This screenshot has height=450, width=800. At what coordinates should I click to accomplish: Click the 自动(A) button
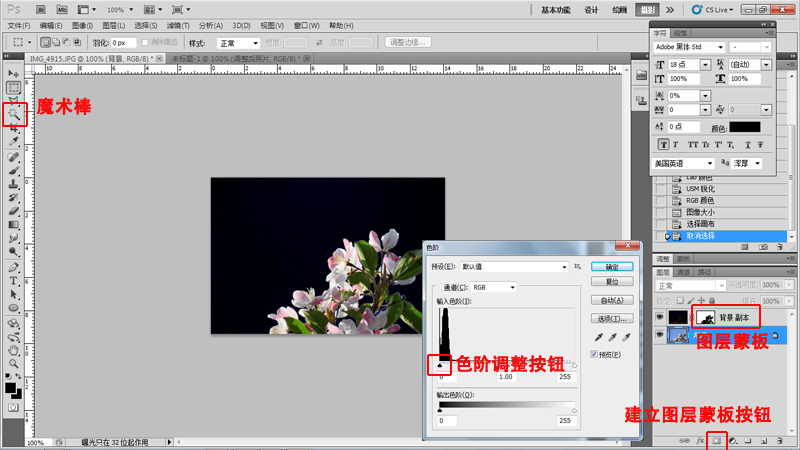click(611, 300)
